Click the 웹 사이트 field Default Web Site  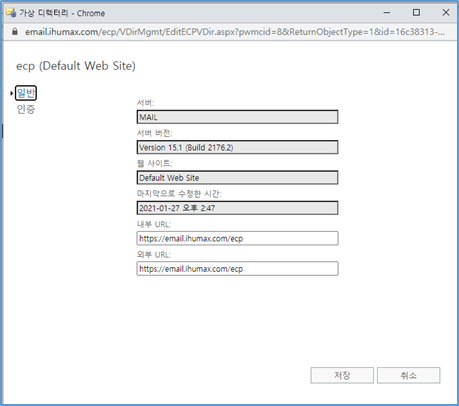point(237,178)
